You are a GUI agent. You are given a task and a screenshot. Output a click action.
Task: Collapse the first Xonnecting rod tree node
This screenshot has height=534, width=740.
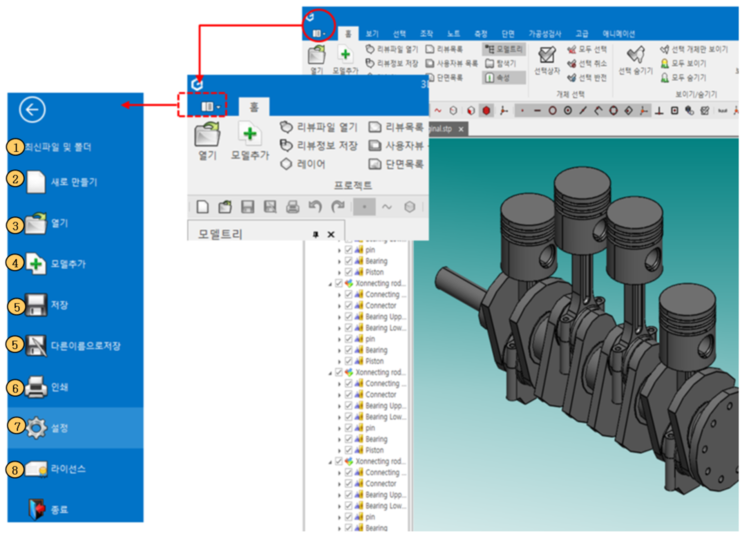click(330, 284)
